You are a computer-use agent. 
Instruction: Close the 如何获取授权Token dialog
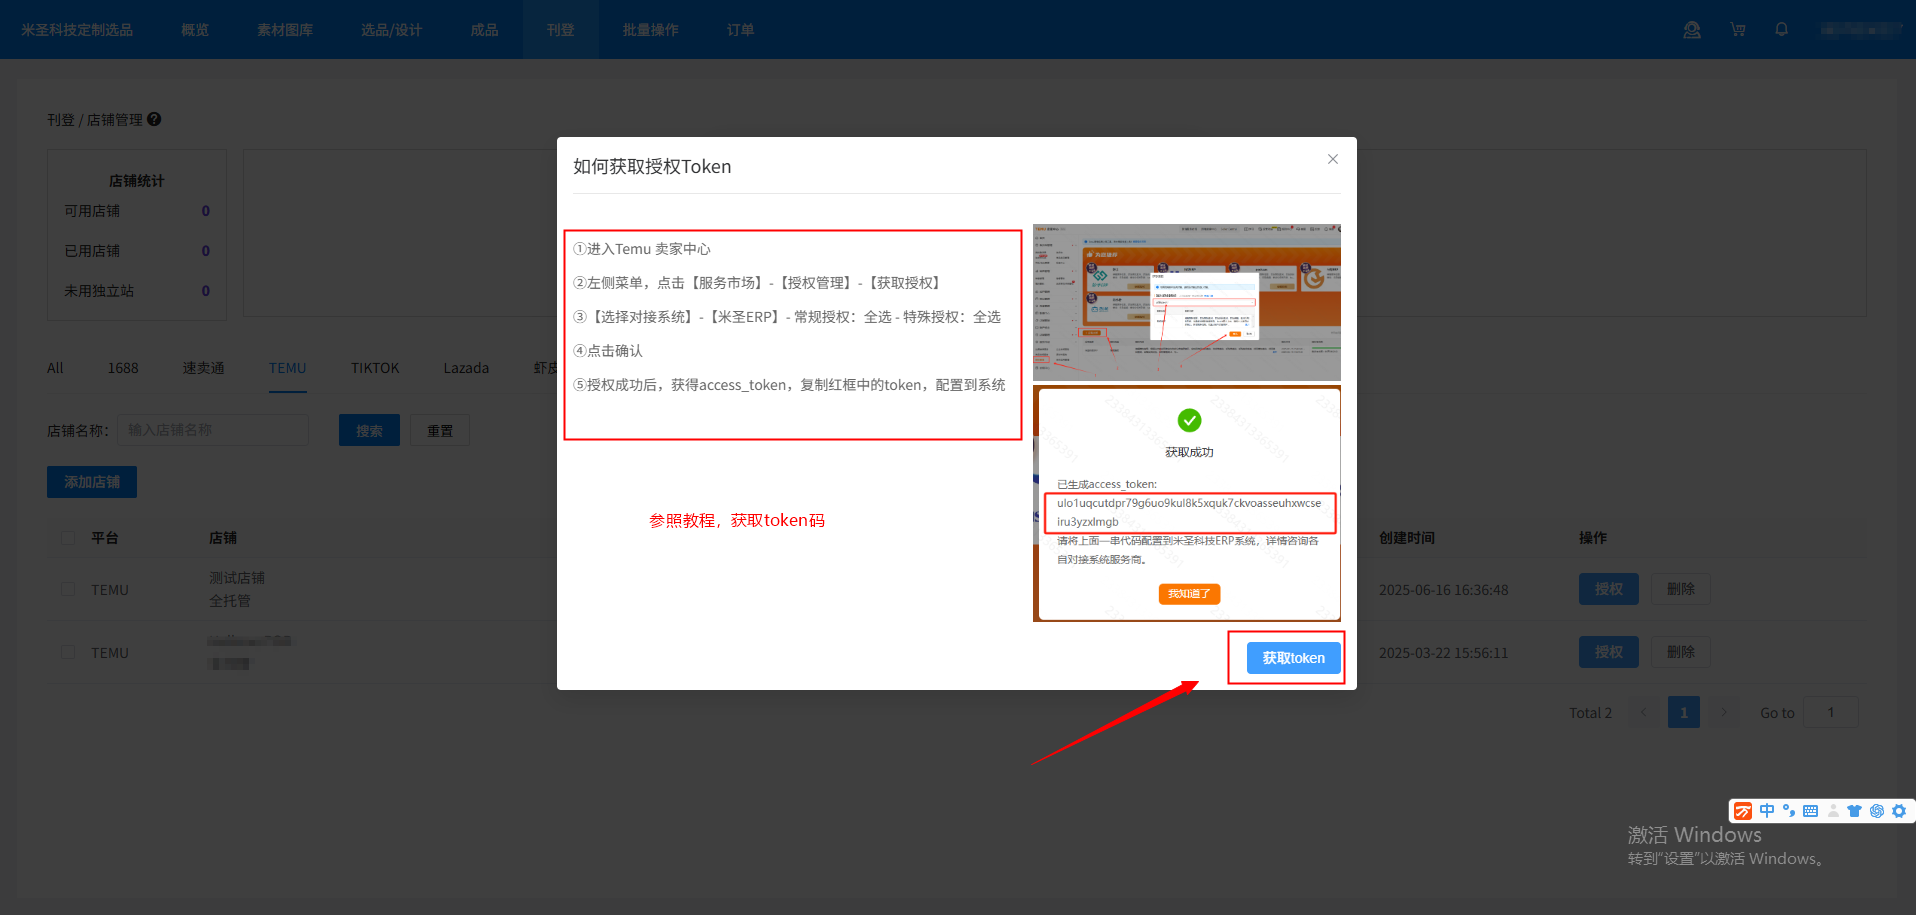(1332, 159)
